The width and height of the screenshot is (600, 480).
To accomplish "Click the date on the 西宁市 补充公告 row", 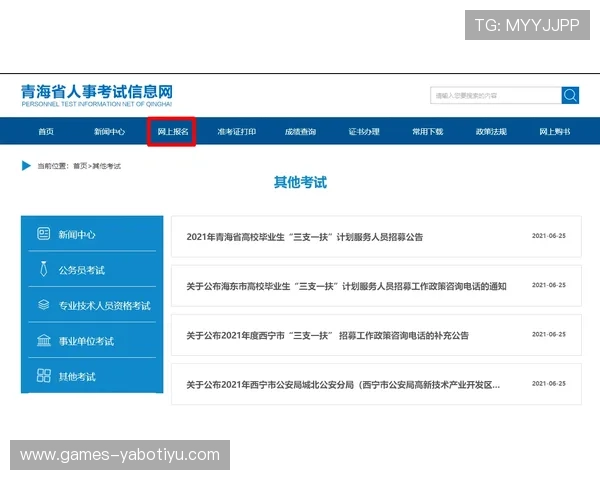I will click(x=549, y=334).
